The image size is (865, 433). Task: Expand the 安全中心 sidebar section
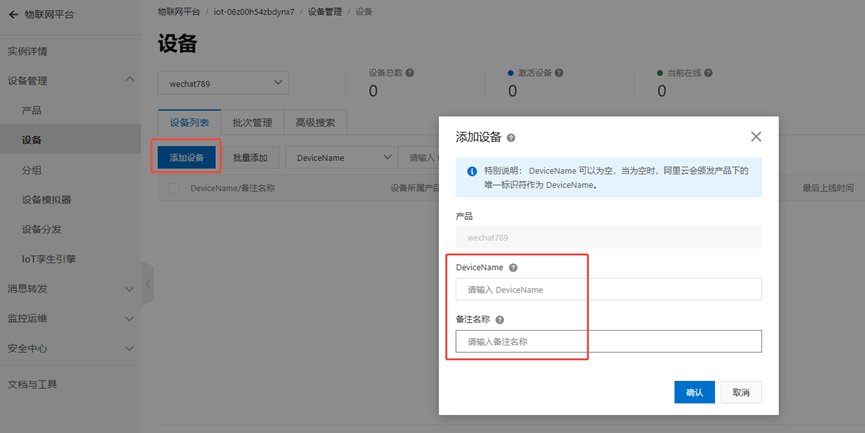pyautogui.click(x=129, y=349)
